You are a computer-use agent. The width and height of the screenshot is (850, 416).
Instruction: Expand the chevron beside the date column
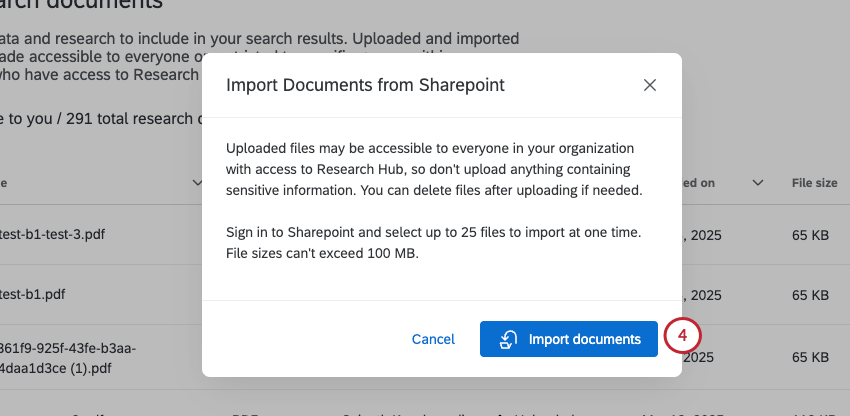758,183
